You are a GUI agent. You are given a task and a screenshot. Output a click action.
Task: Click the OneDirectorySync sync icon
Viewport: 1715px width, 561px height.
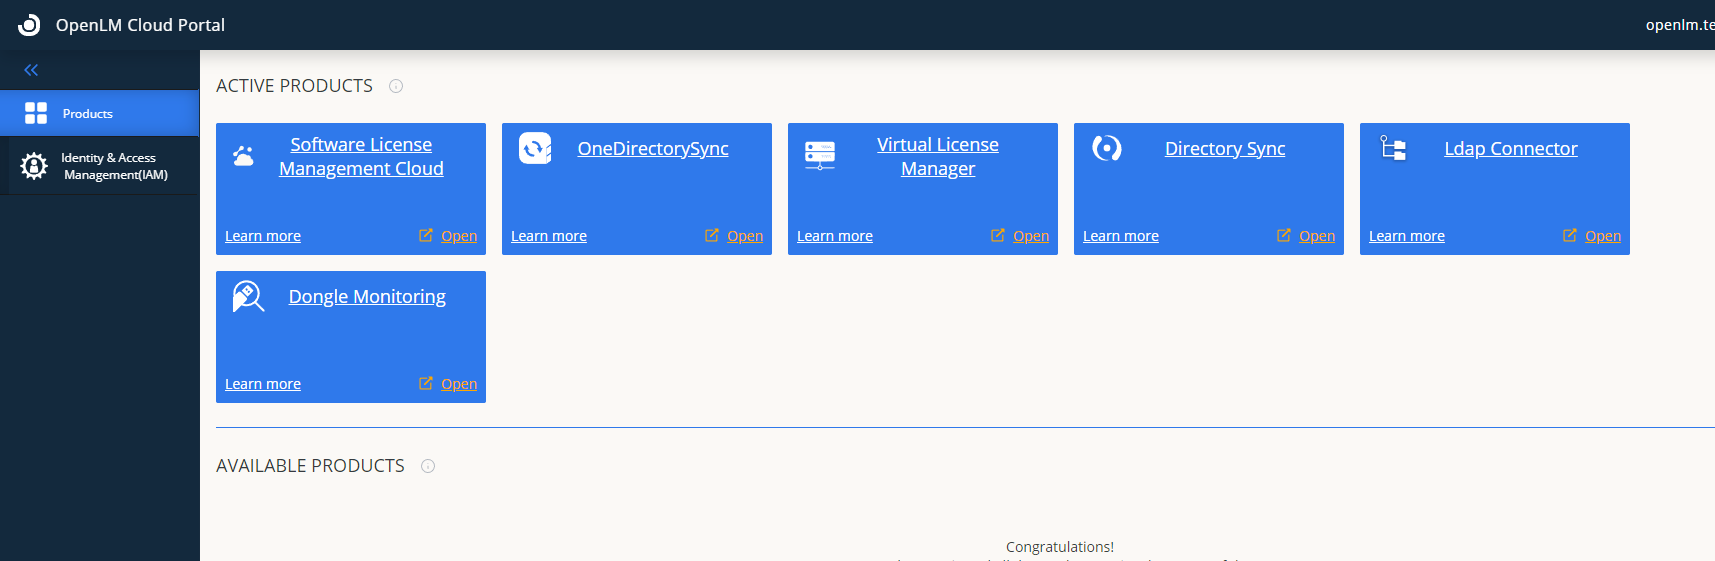[535, 149]
